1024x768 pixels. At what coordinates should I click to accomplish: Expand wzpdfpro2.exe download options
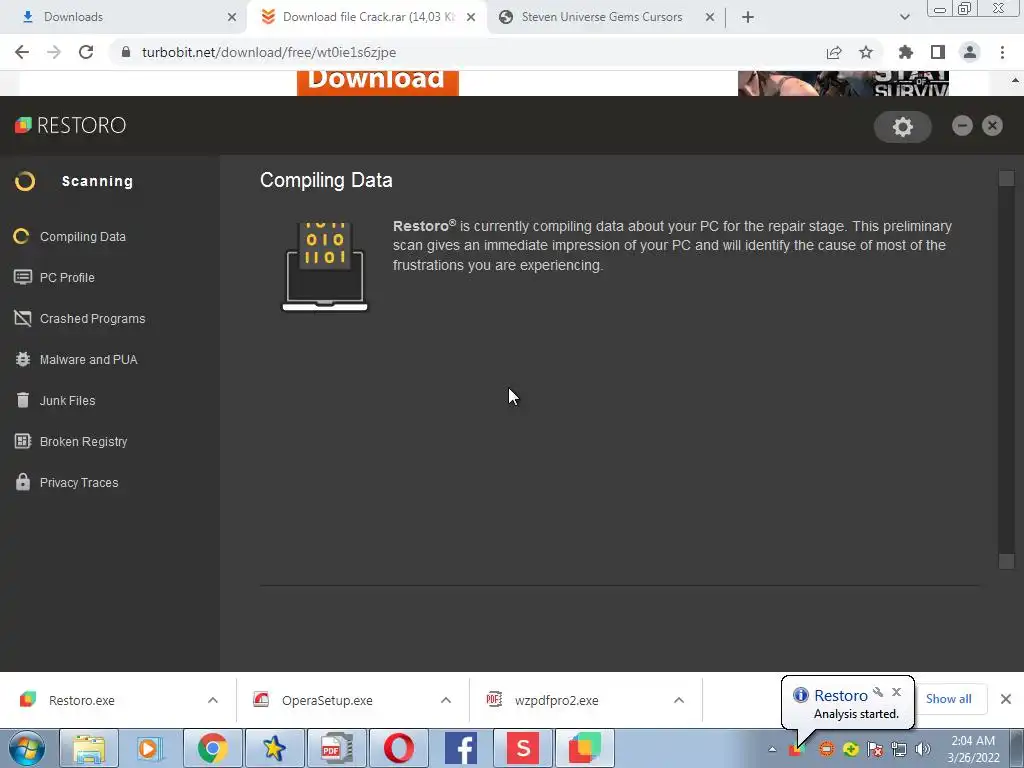(679, 700)
